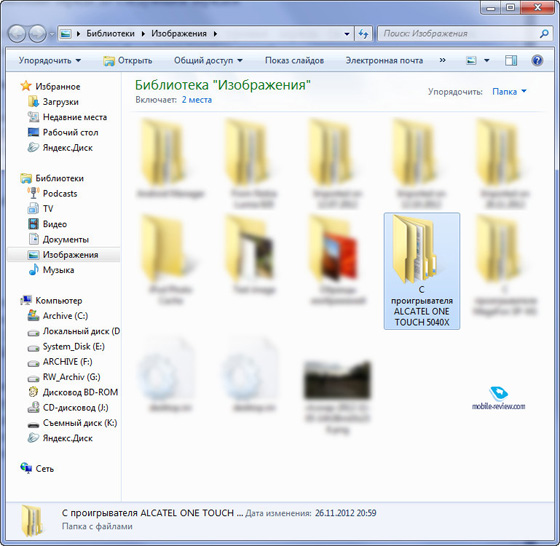Show hidden toolbar commands chevron
The height and width of the screenshot is (546, 560).
click(442, 60)
